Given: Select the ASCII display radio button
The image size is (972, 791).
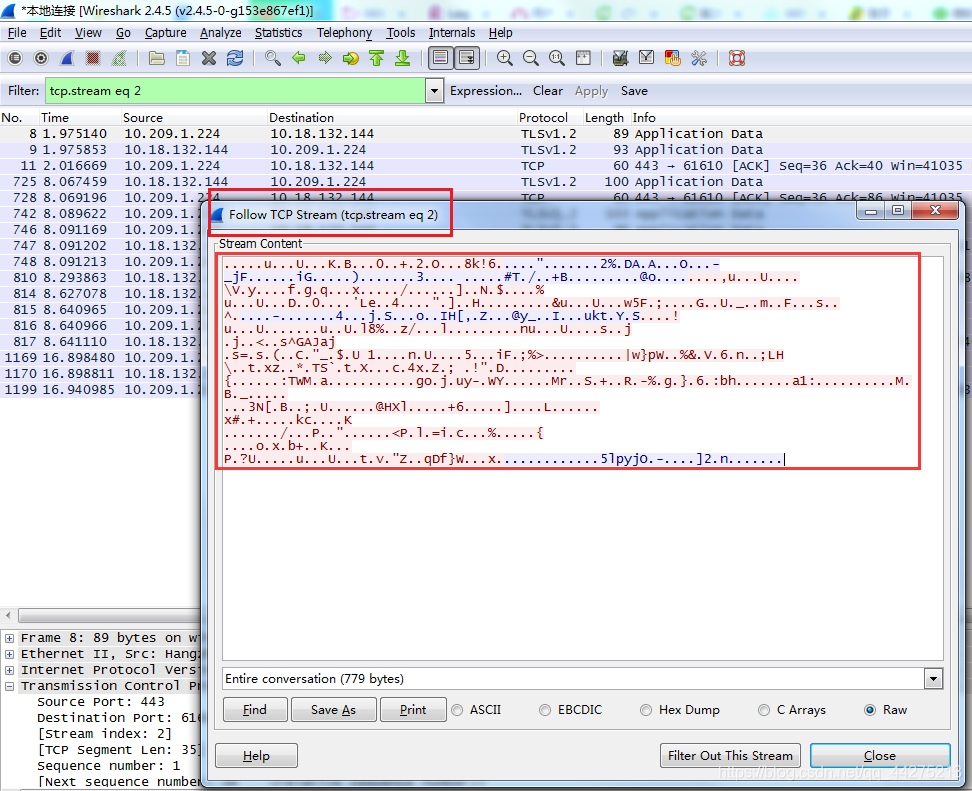Looking at the screenshot, I should 457,710.
